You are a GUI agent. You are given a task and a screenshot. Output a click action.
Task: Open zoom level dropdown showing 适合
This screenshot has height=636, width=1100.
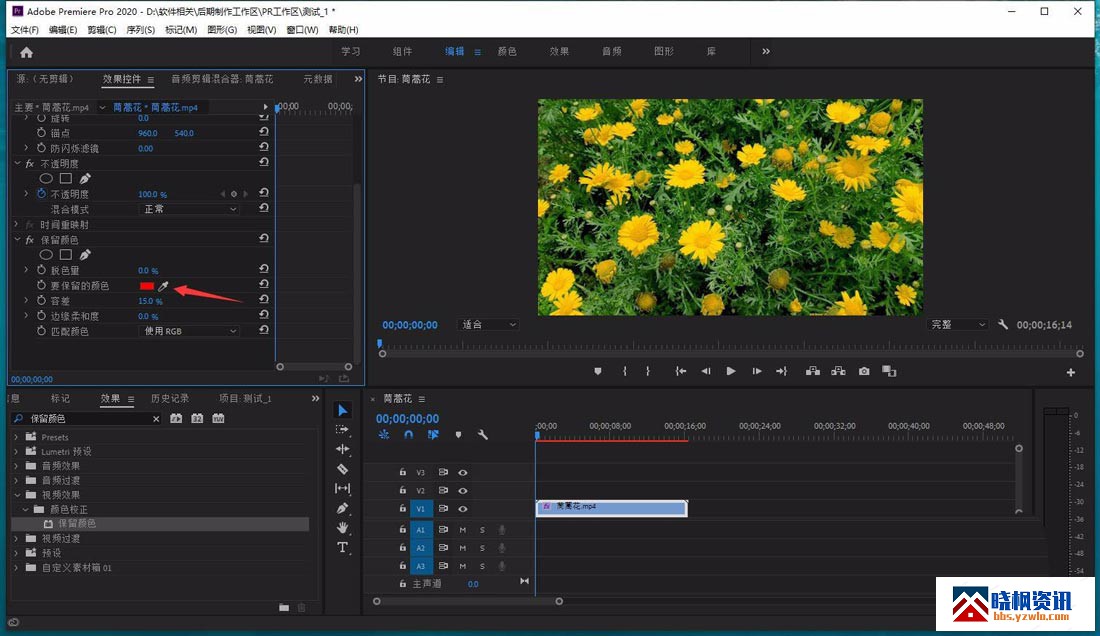tap(488, 325)
